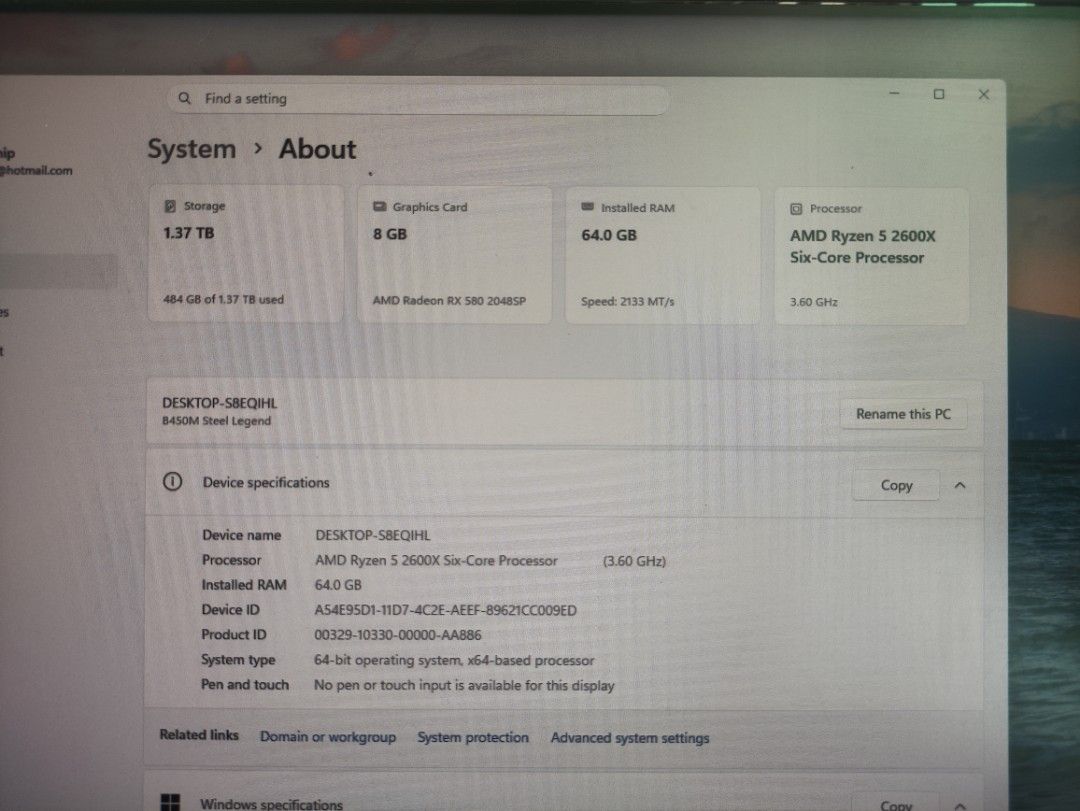Collapse the Device specifications section

(960, 486)
